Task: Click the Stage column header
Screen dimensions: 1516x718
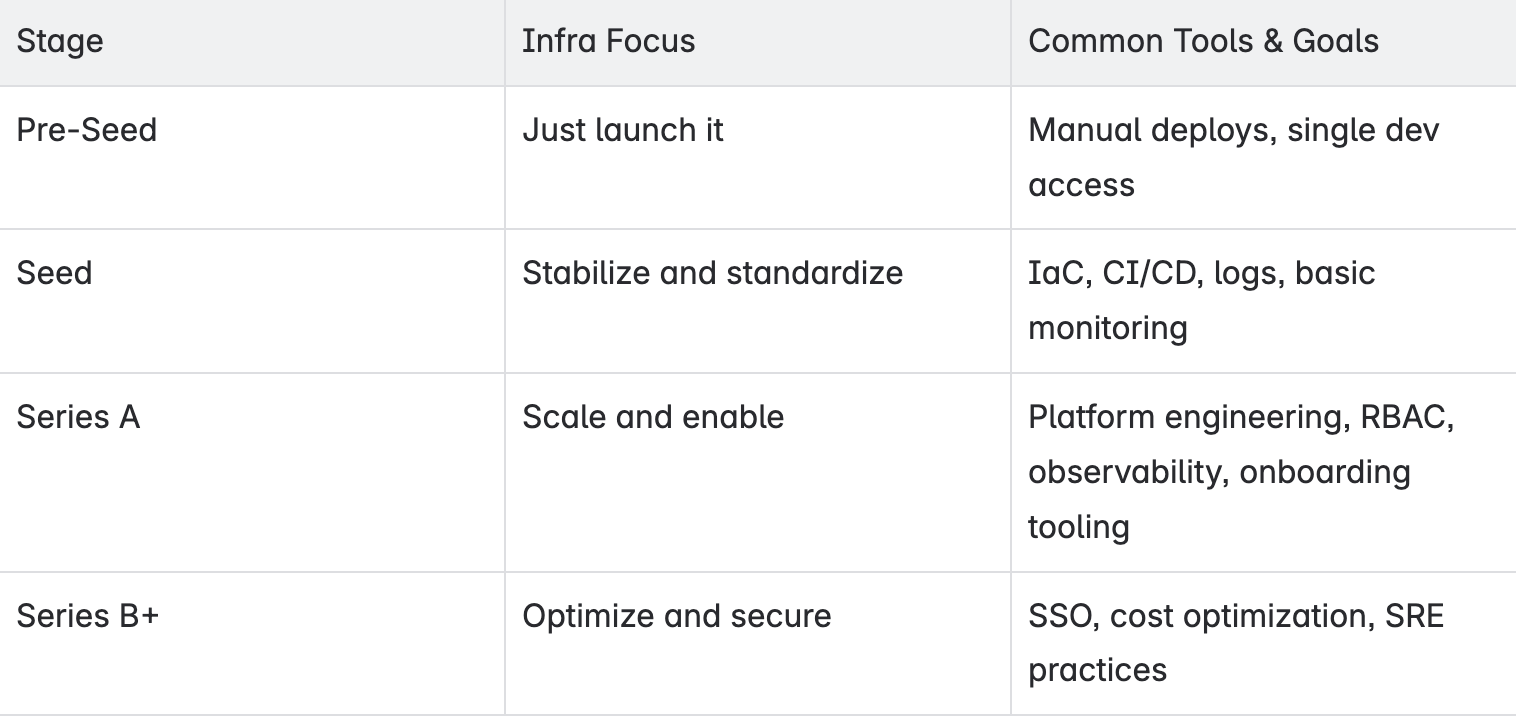Action: point(252,42)
